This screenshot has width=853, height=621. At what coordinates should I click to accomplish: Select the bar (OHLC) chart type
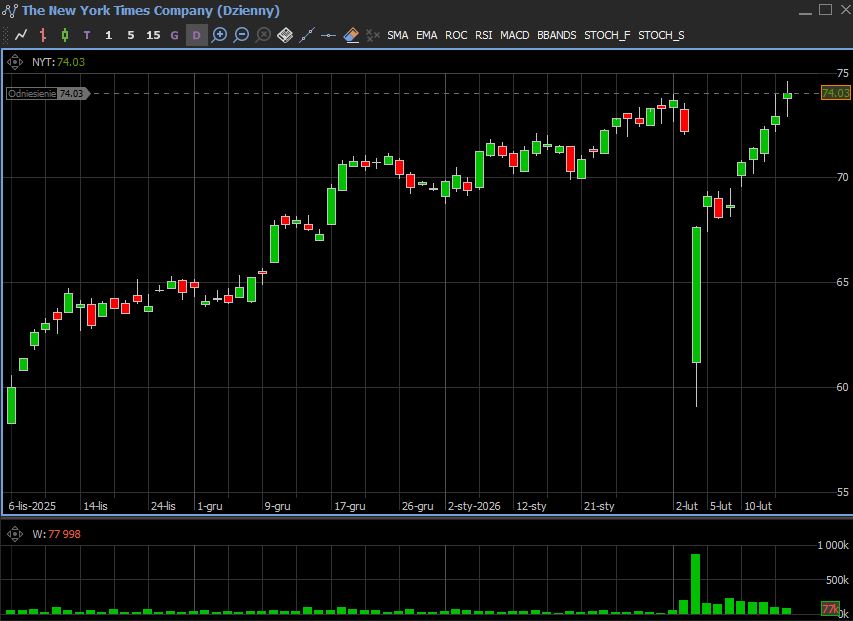click(x=43, y=35)
